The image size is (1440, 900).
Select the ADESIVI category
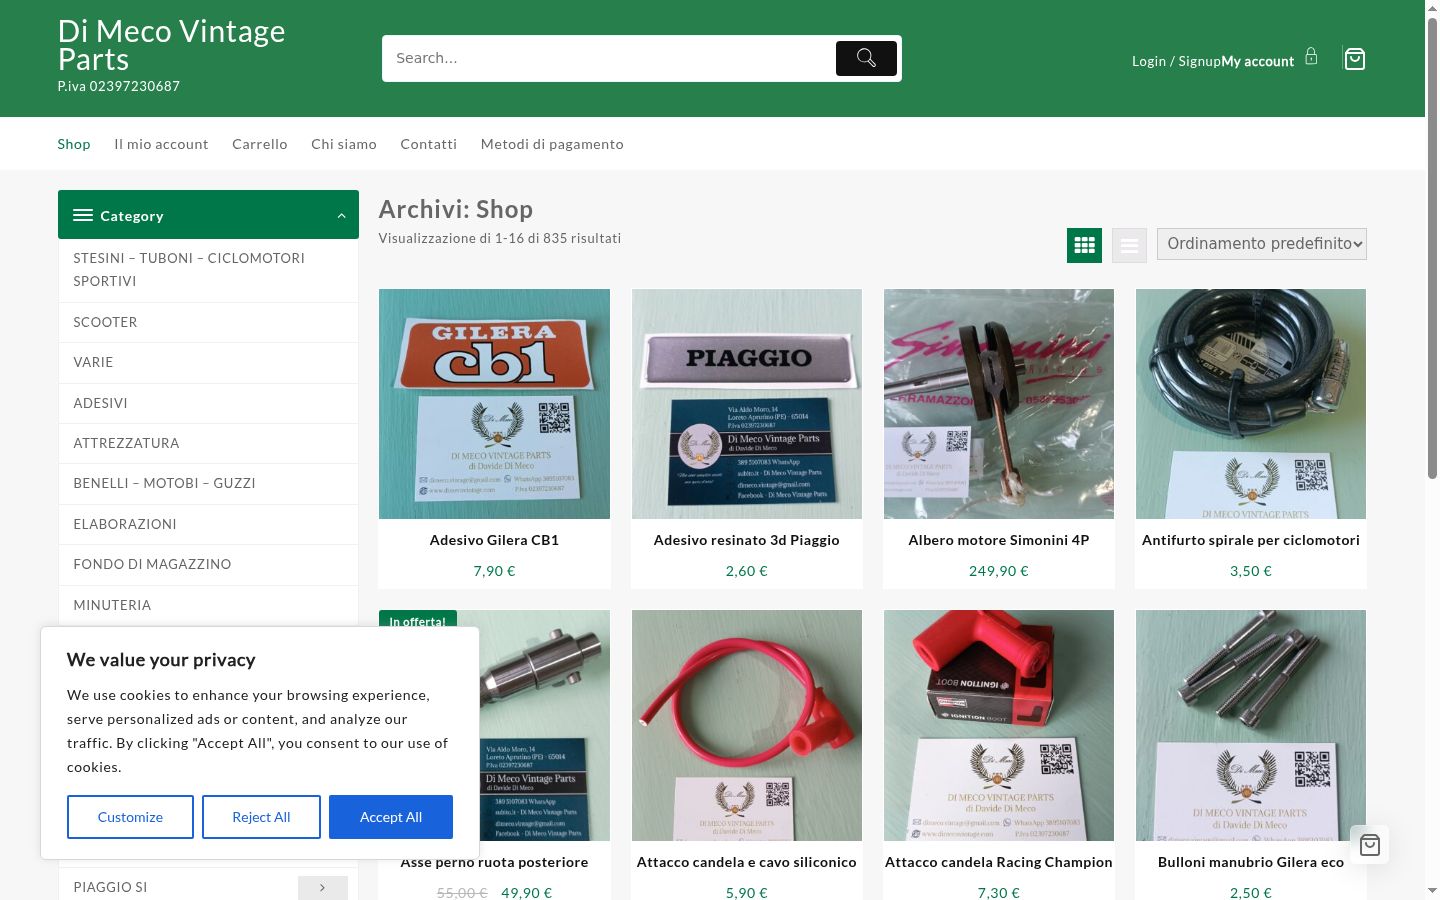click(208, 403)
